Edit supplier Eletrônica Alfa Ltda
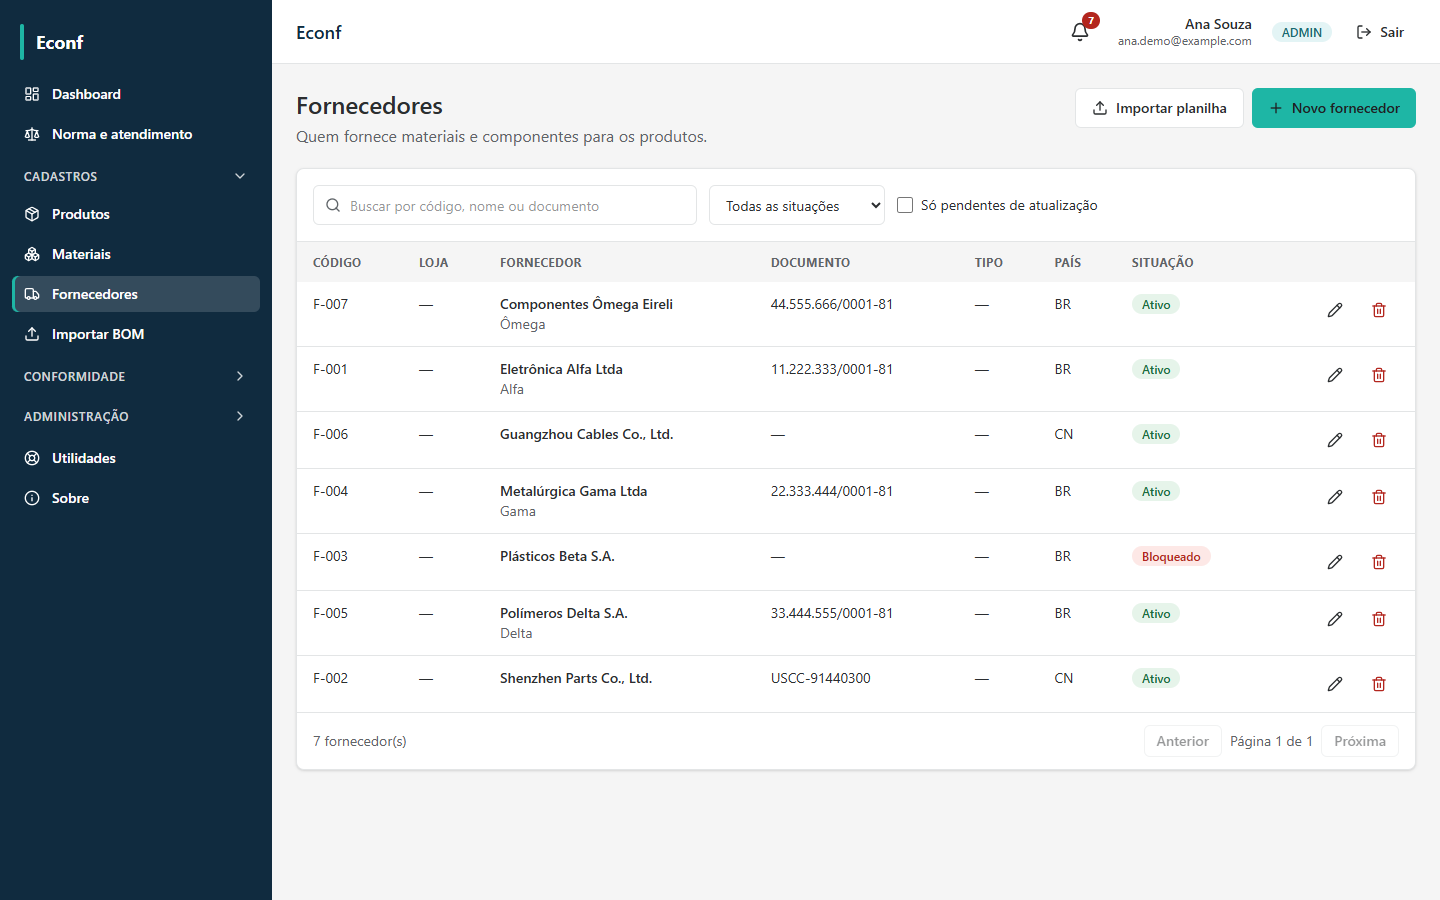This screenshot has height=900, width=1440. tap(1335, 375)
